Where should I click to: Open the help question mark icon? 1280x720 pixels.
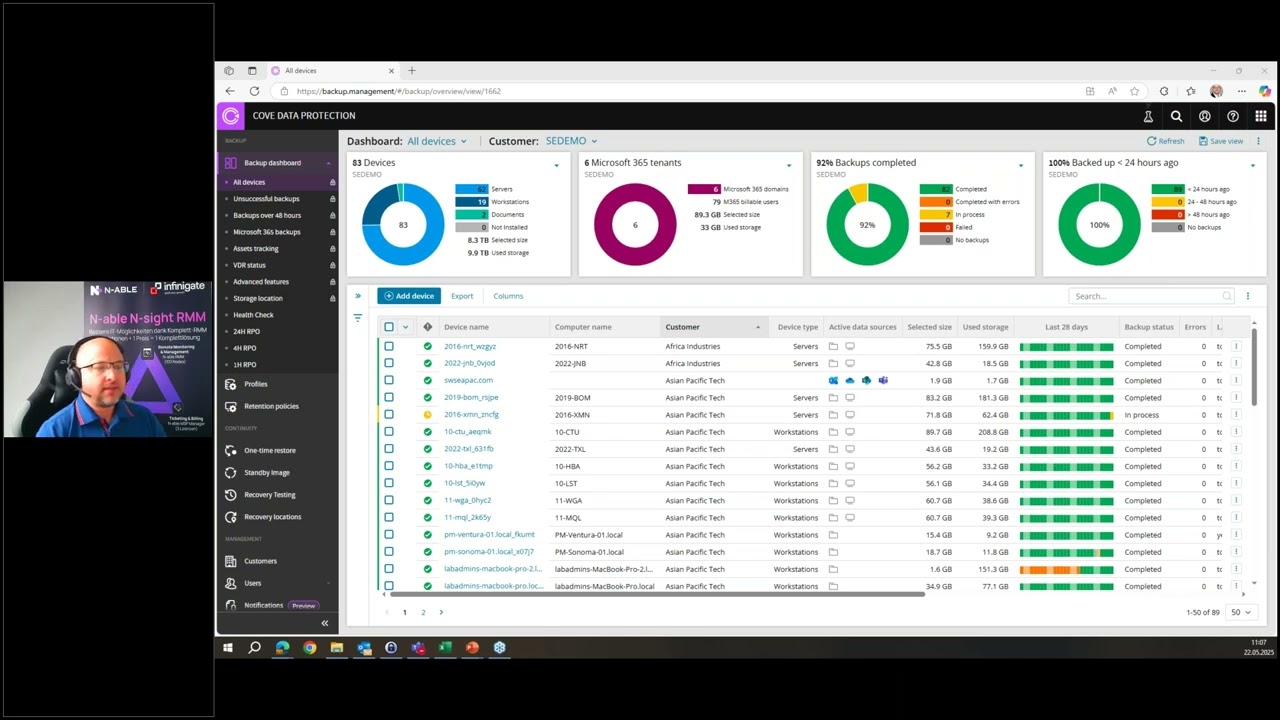pyautogui.click(x=1232, y=116)
